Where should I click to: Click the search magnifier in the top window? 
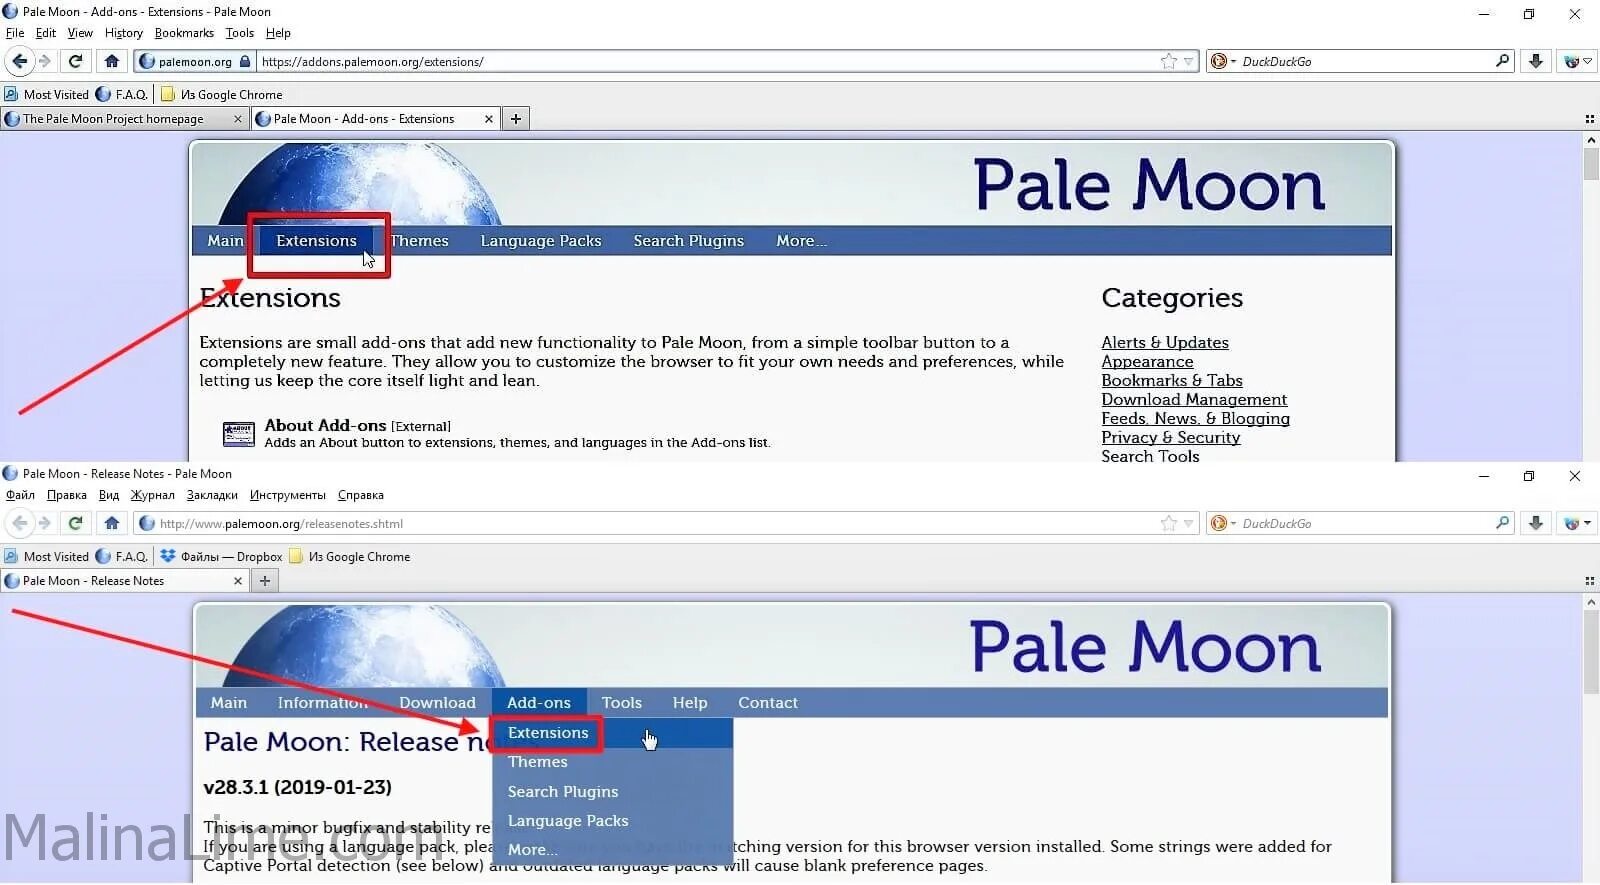[1502, 61]
